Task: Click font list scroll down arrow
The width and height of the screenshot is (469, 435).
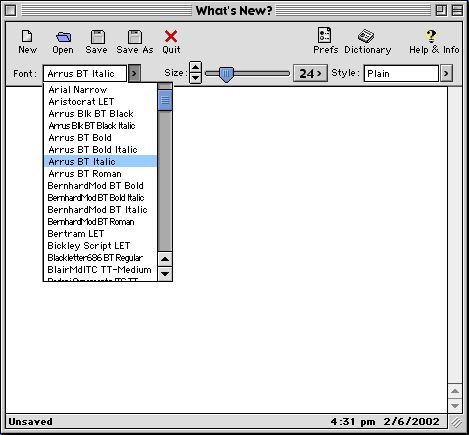Action: [x=165, y=274]
